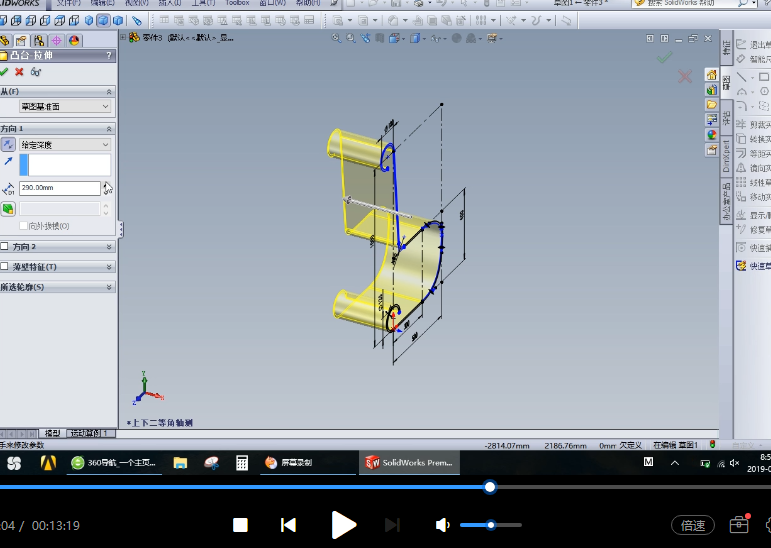Click the play button in the video player
The height and width of the screenshot is (548, 771).
(x=343, y=525)
